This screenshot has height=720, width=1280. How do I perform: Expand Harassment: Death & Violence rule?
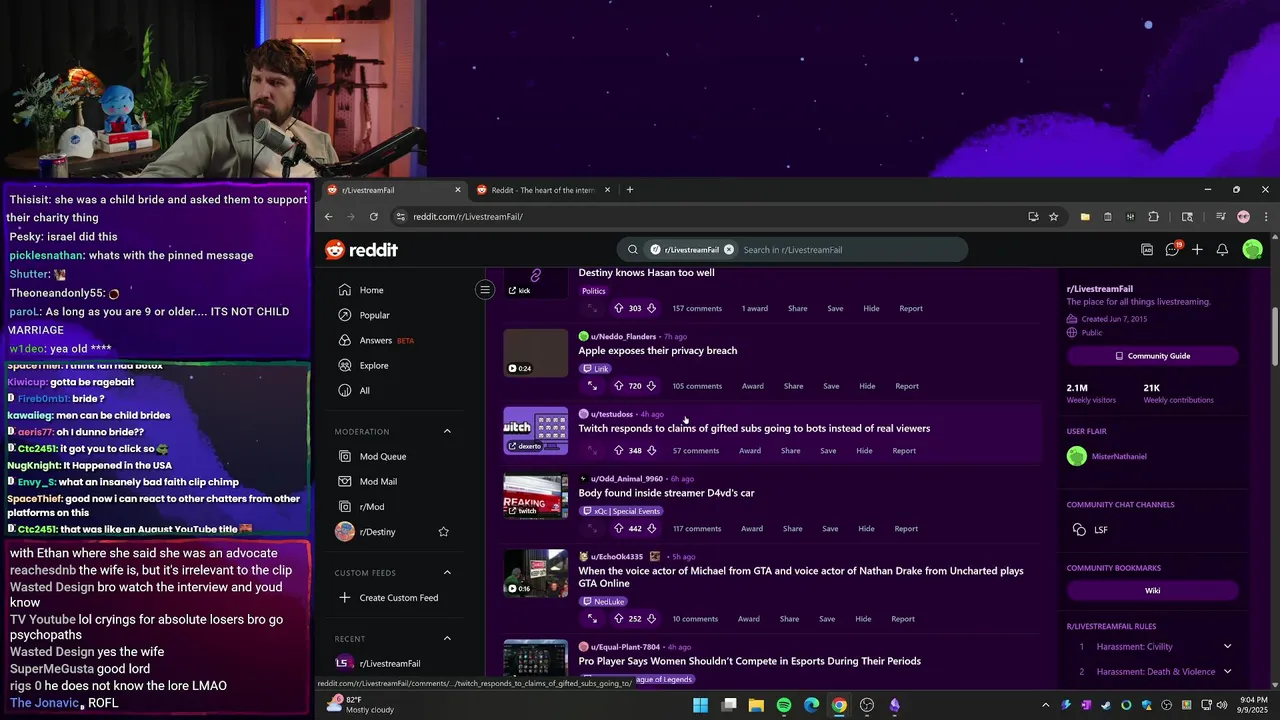coord(1227,672)
